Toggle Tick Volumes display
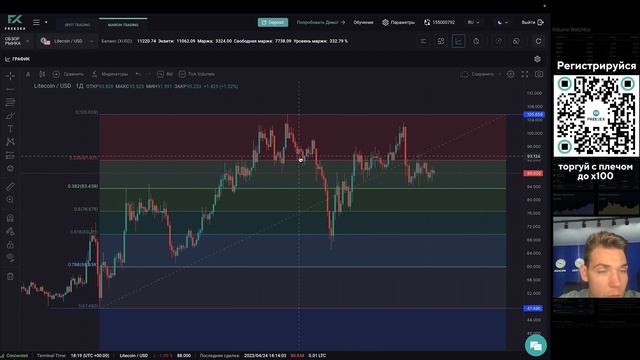 click(x=197, y=74)
